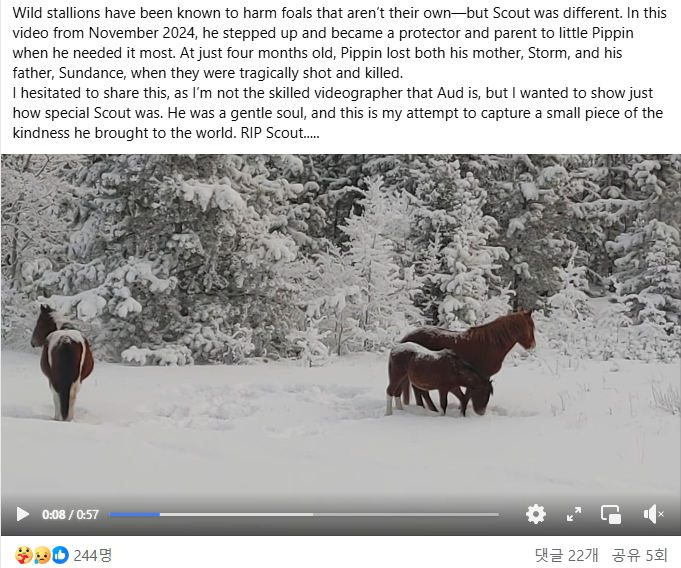Expand video to fullscreen

pyautogui.click(x=574, y=514)
